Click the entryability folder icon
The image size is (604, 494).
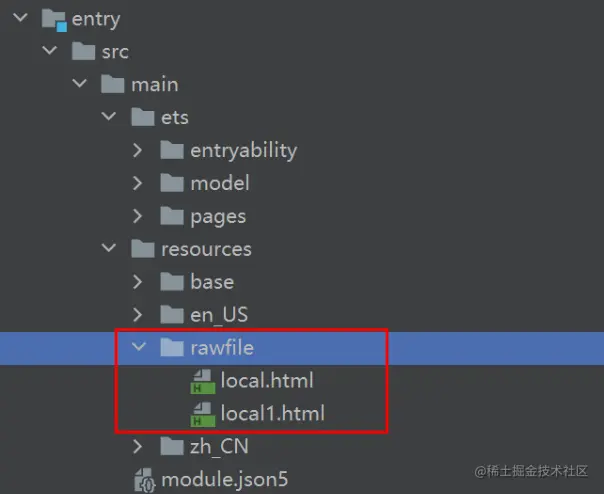coord(172,150)
